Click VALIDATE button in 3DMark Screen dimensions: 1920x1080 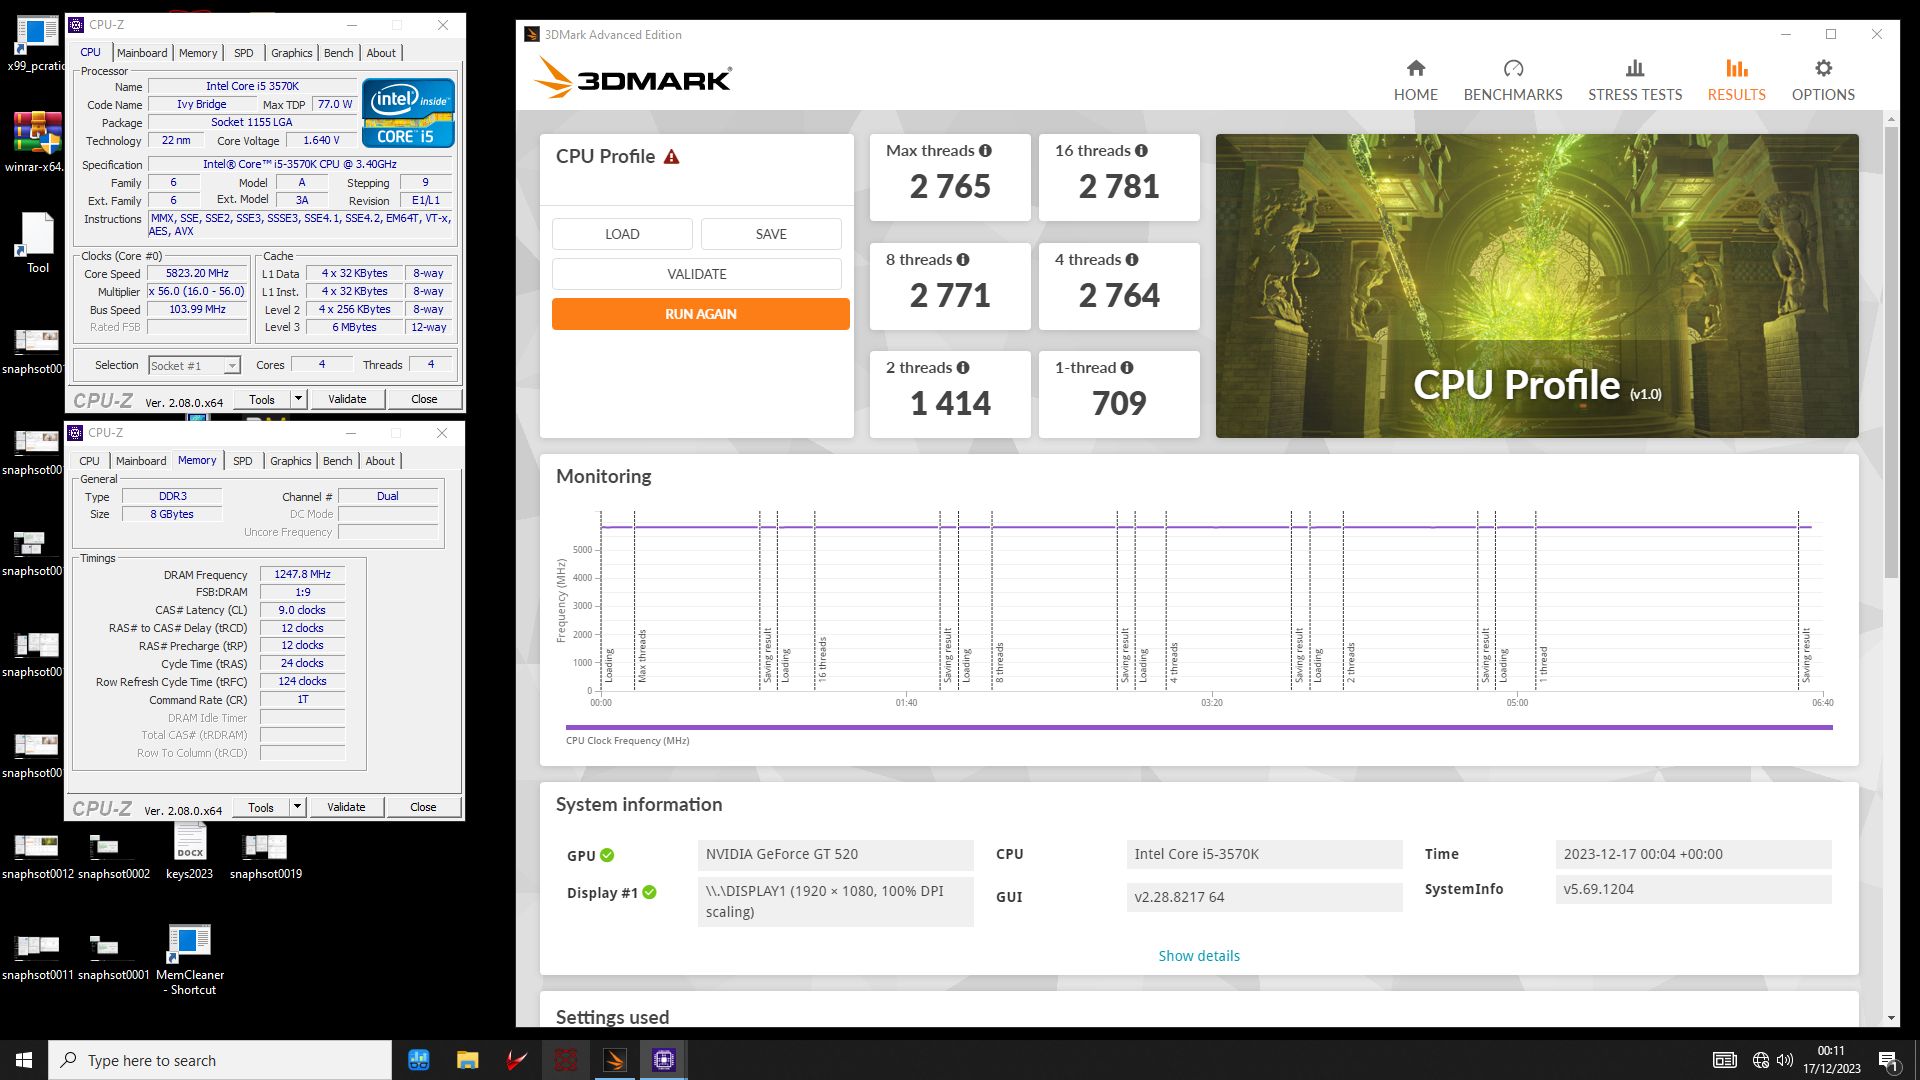tap(697, 274)
